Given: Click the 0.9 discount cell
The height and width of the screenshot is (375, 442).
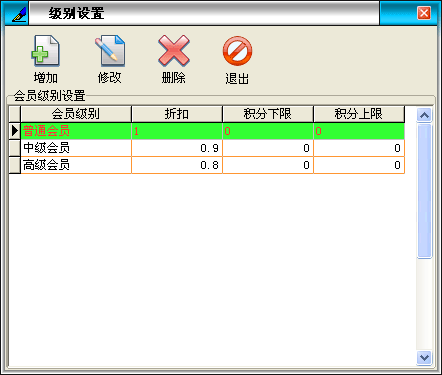Looking at the screenshot, I should click(x=177, y=148).
